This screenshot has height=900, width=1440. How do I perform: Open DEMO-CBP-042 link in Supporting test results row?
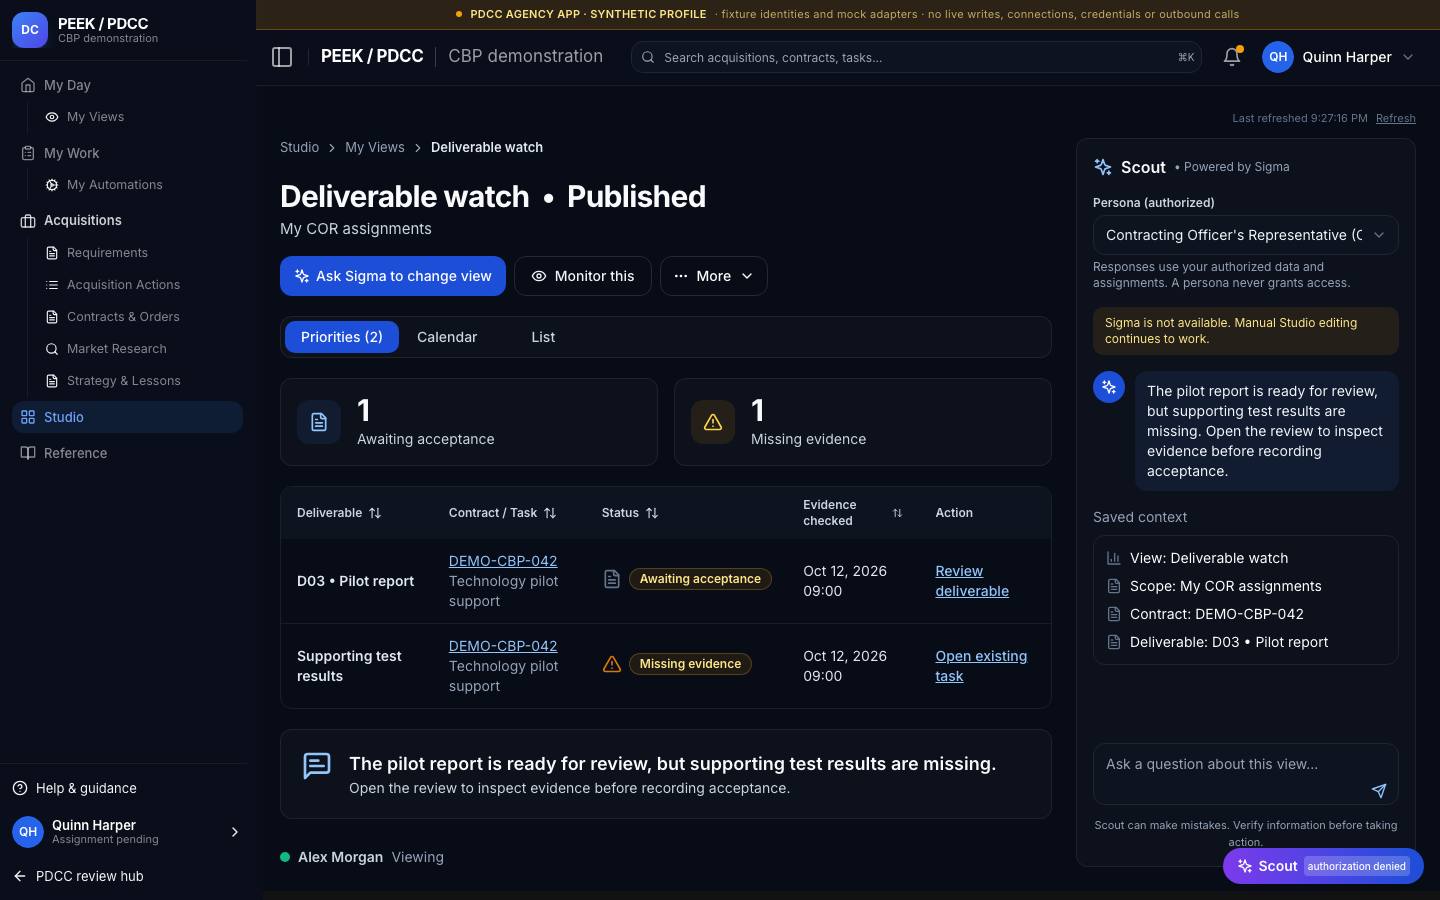pyautogui.click(x=503, y=646)
